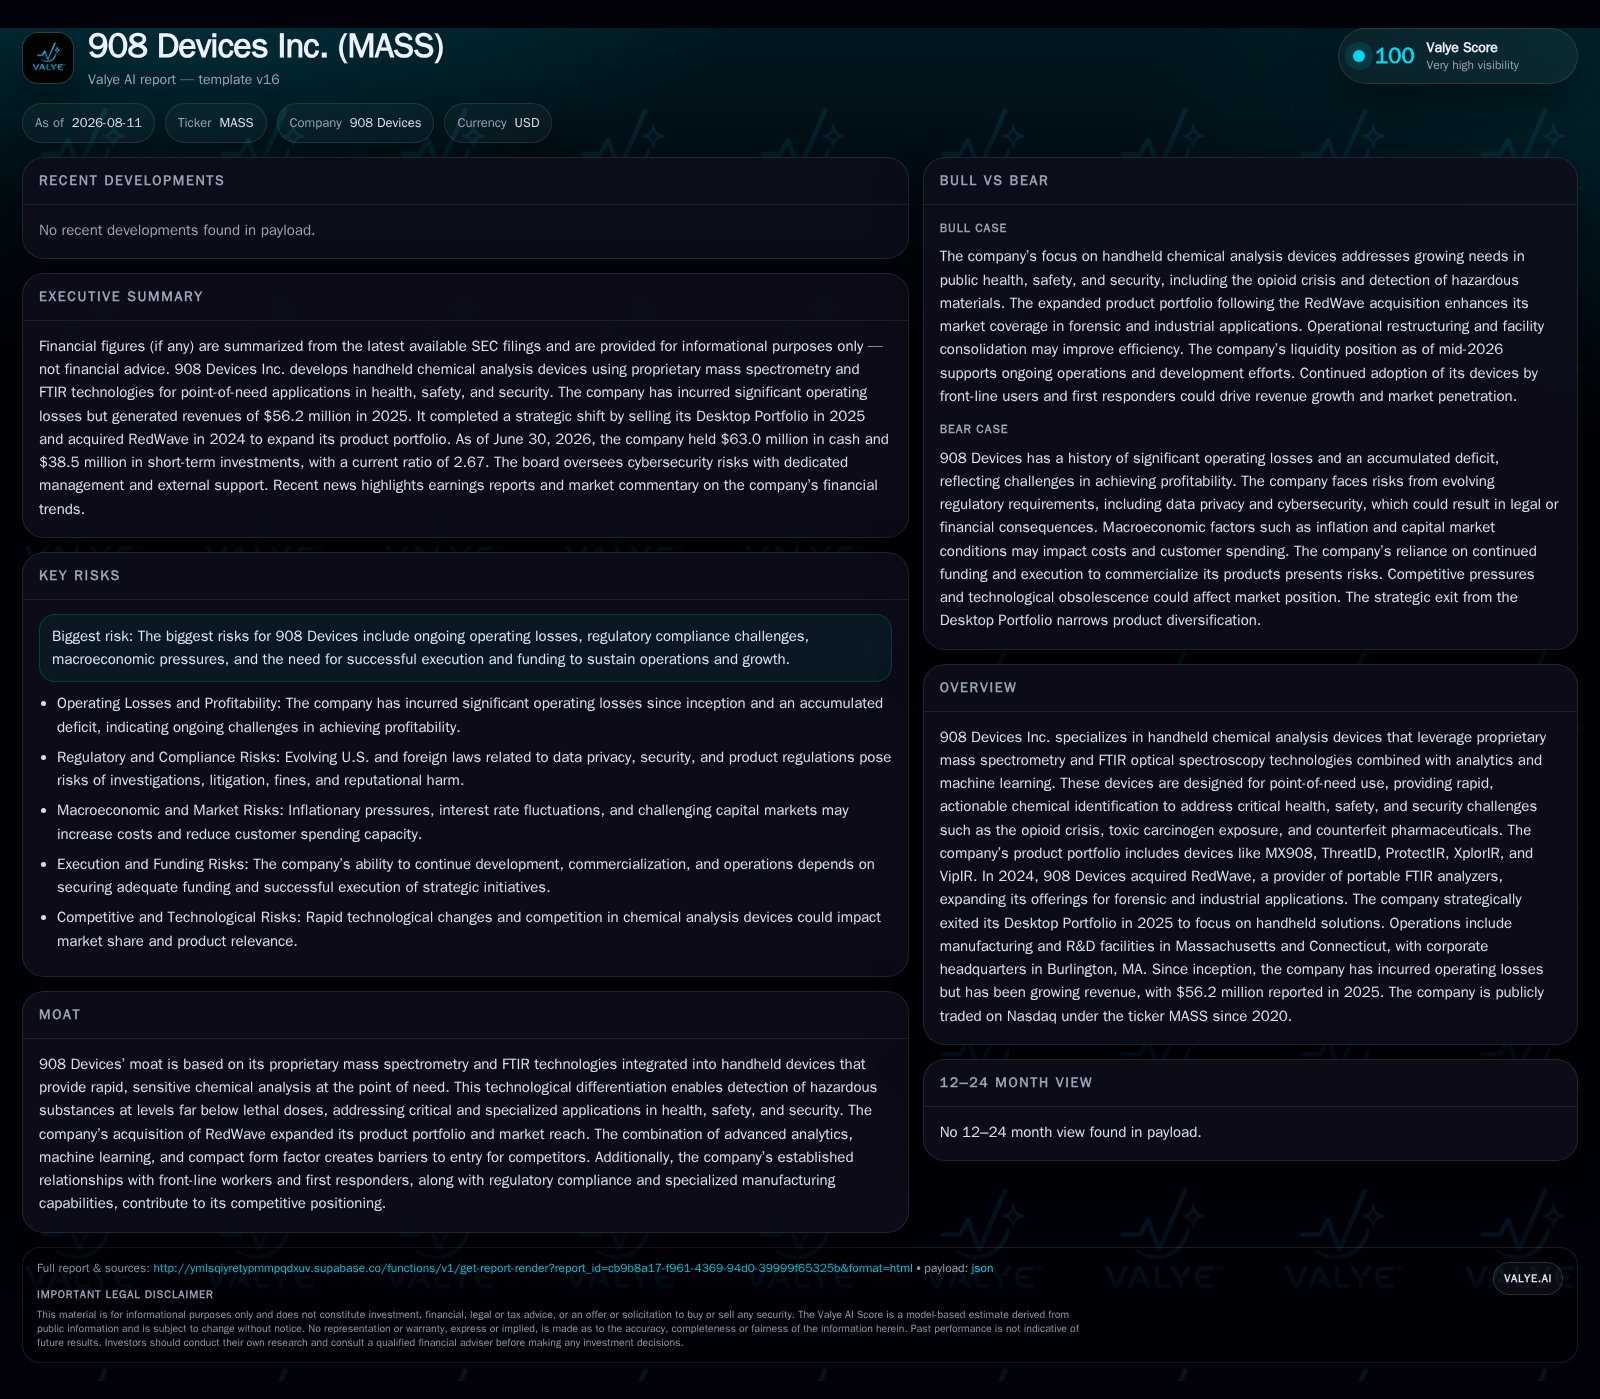Click the 'Execution and Funding Risks' bullet
This screenshot has width=1600, height=1399.
pos(466,876)
